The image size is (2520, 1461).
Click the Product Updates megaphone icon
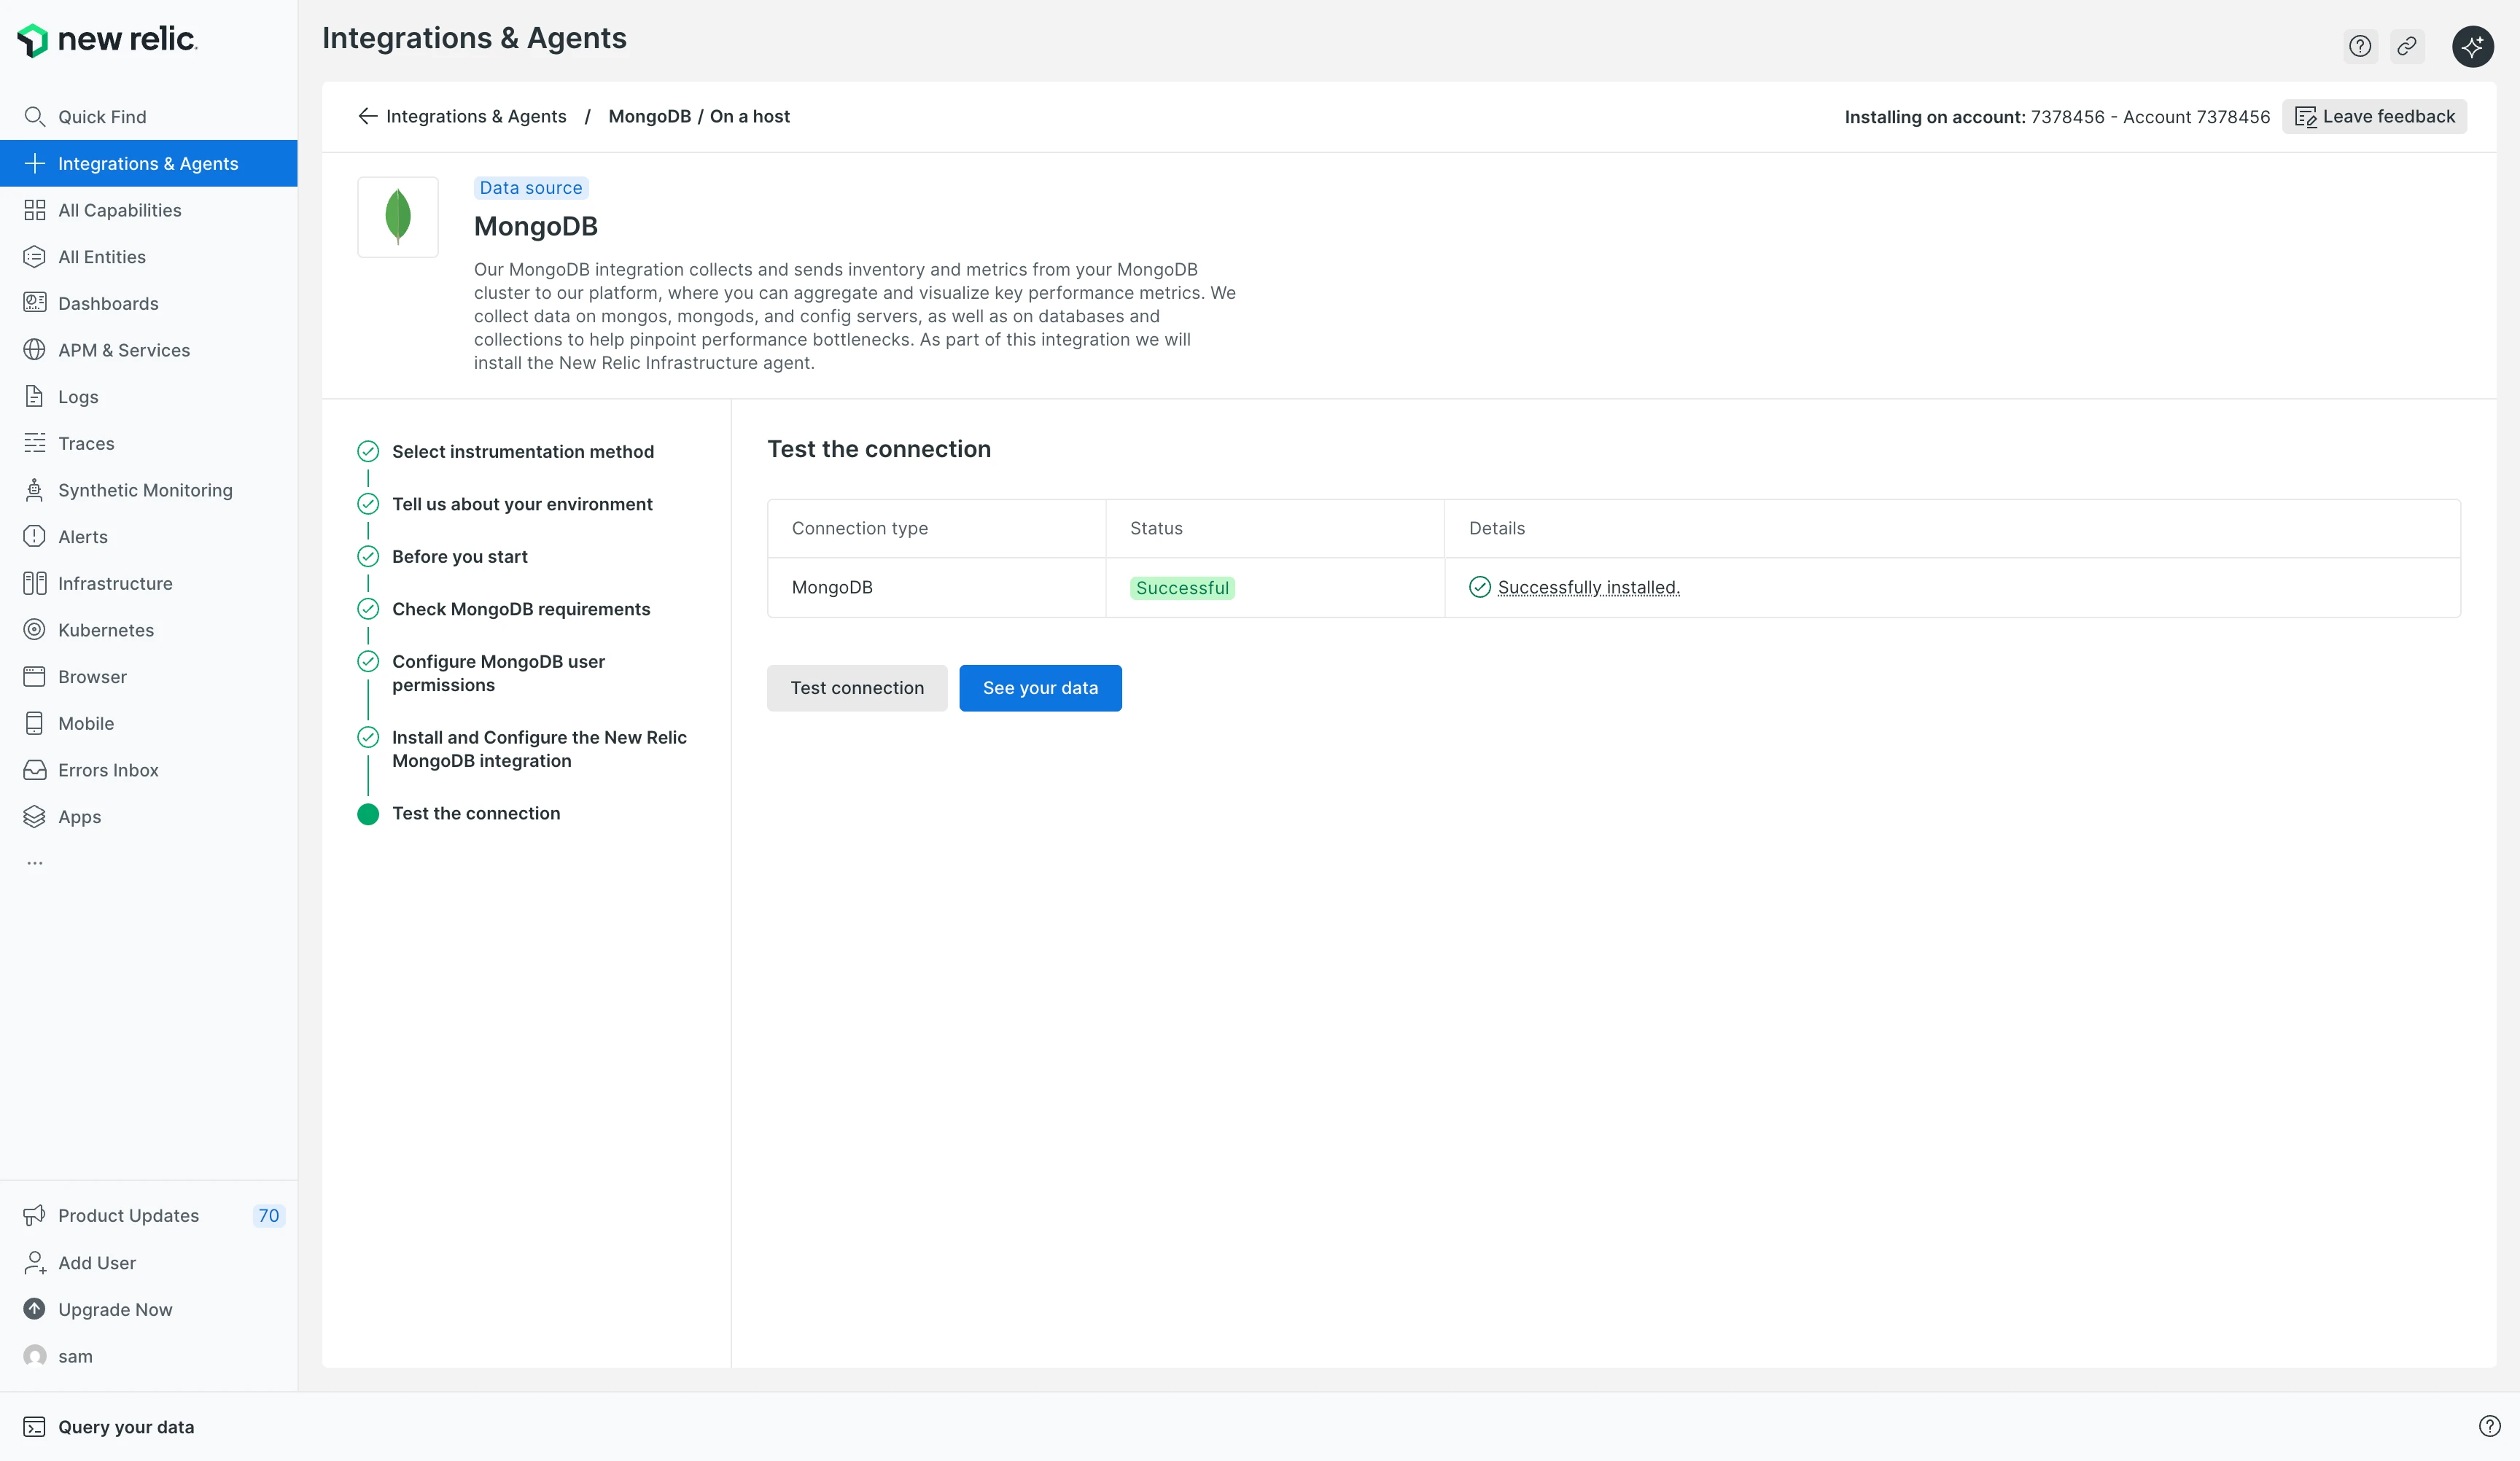(34, 1215)
